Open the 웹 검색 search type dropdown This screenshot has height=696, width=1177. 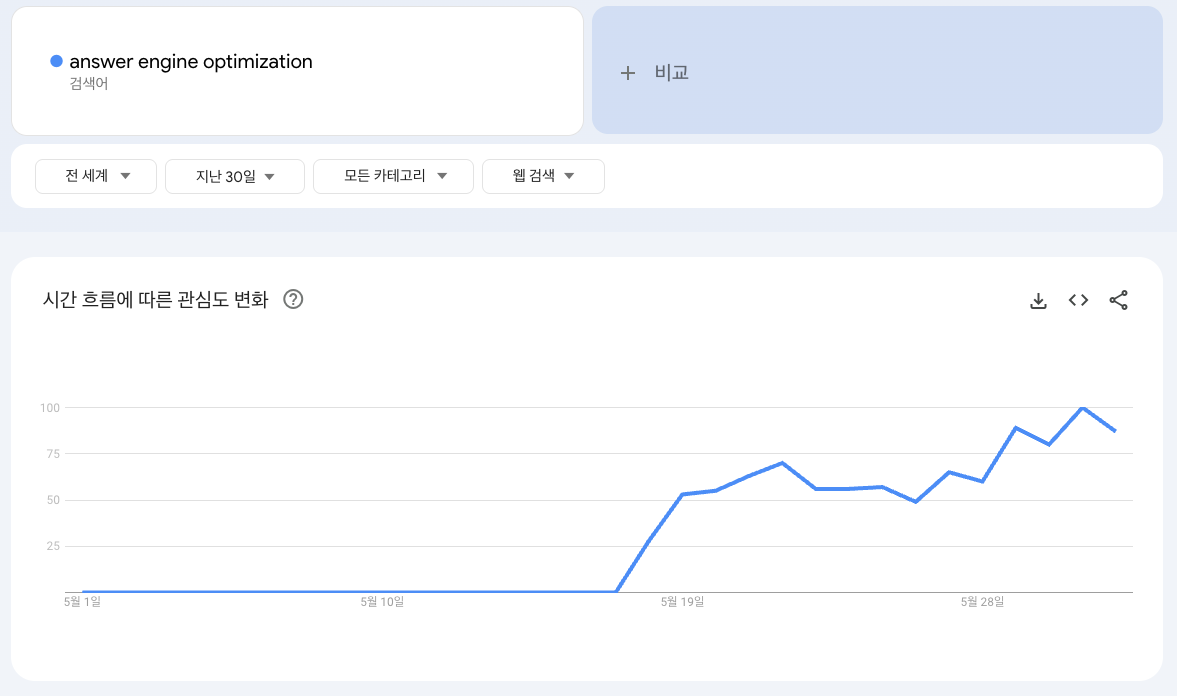click(543, 176)
